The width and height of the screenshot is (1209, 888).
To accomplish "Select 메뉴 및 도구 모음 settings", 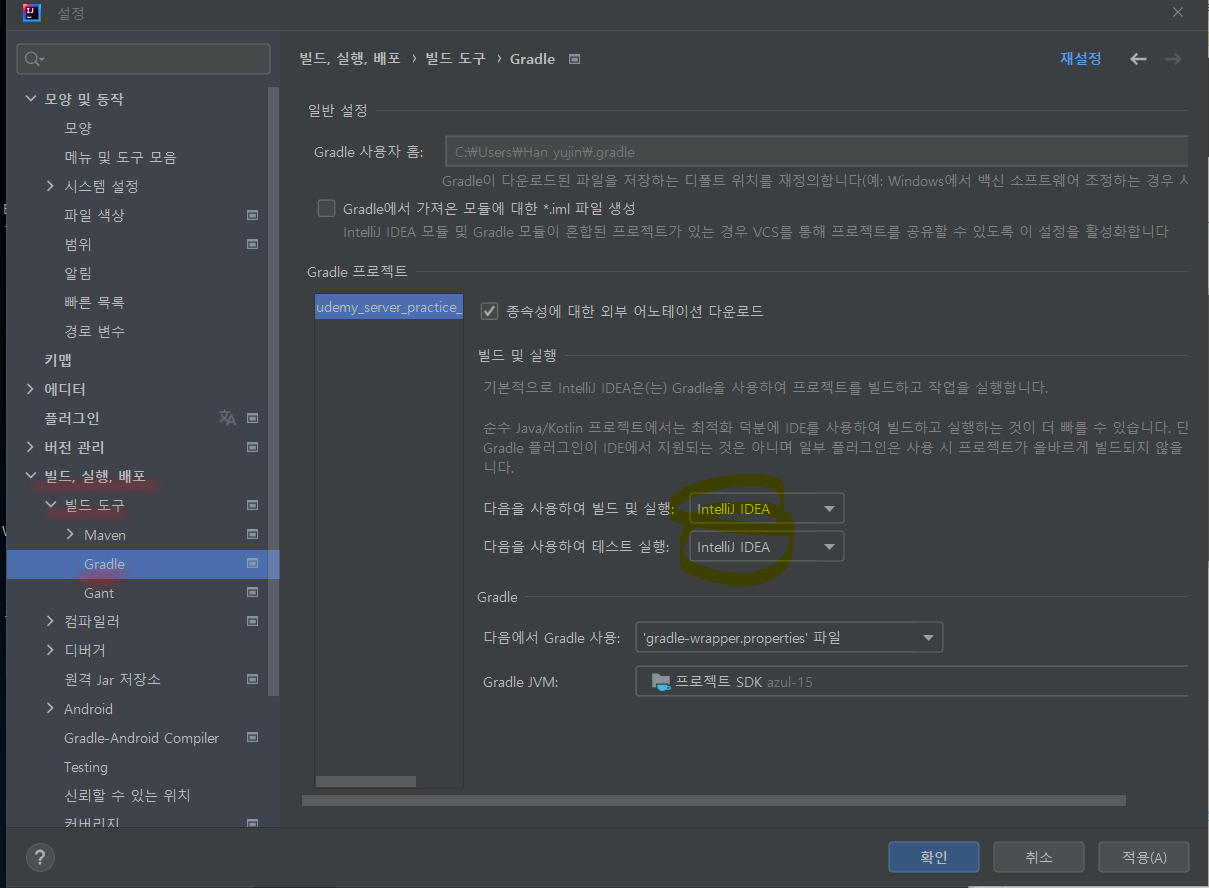I will (120, 157).
